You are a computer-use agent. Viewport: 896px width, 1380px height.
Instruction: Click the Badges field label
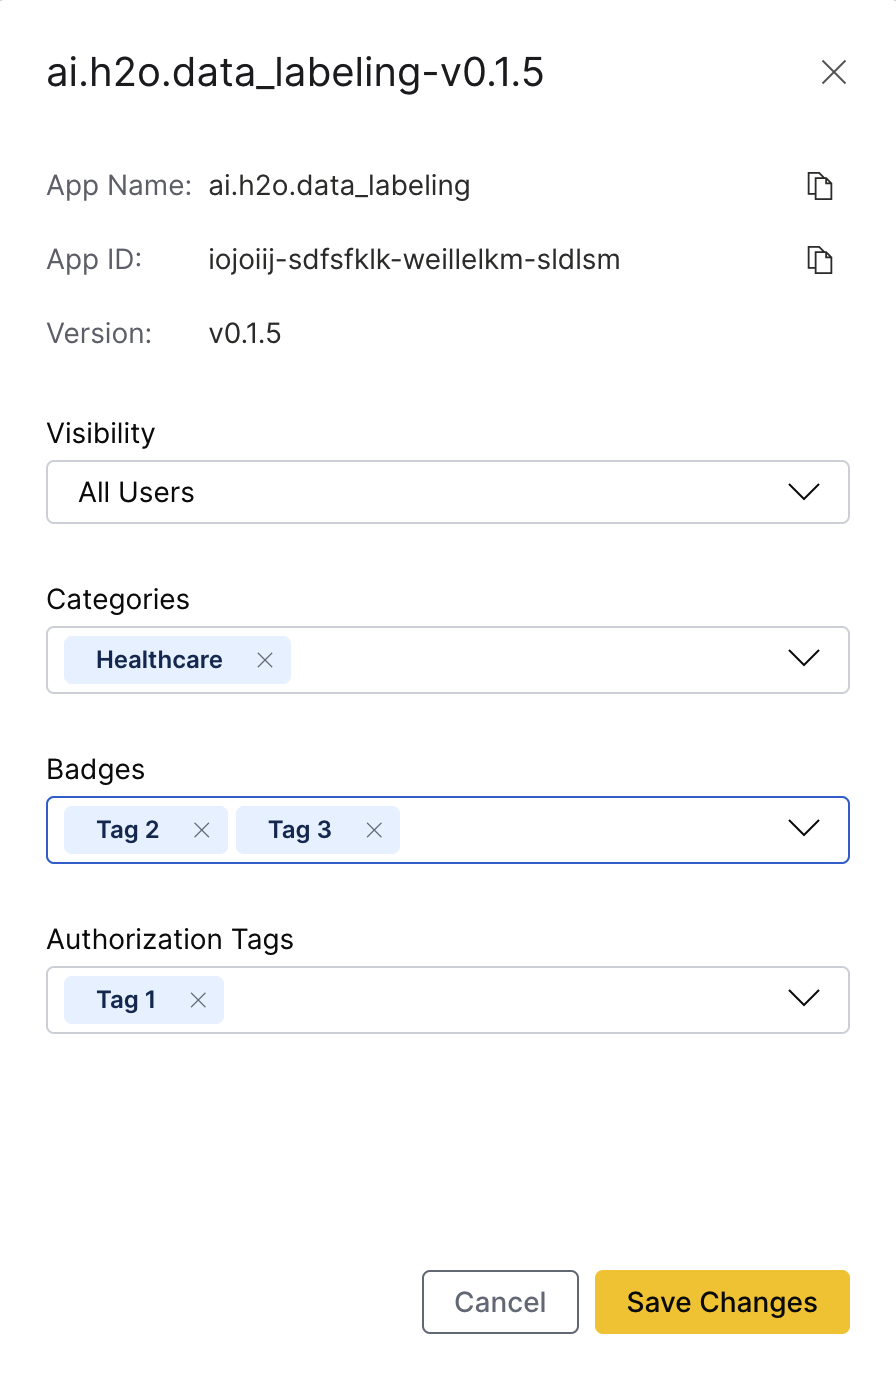96,769
